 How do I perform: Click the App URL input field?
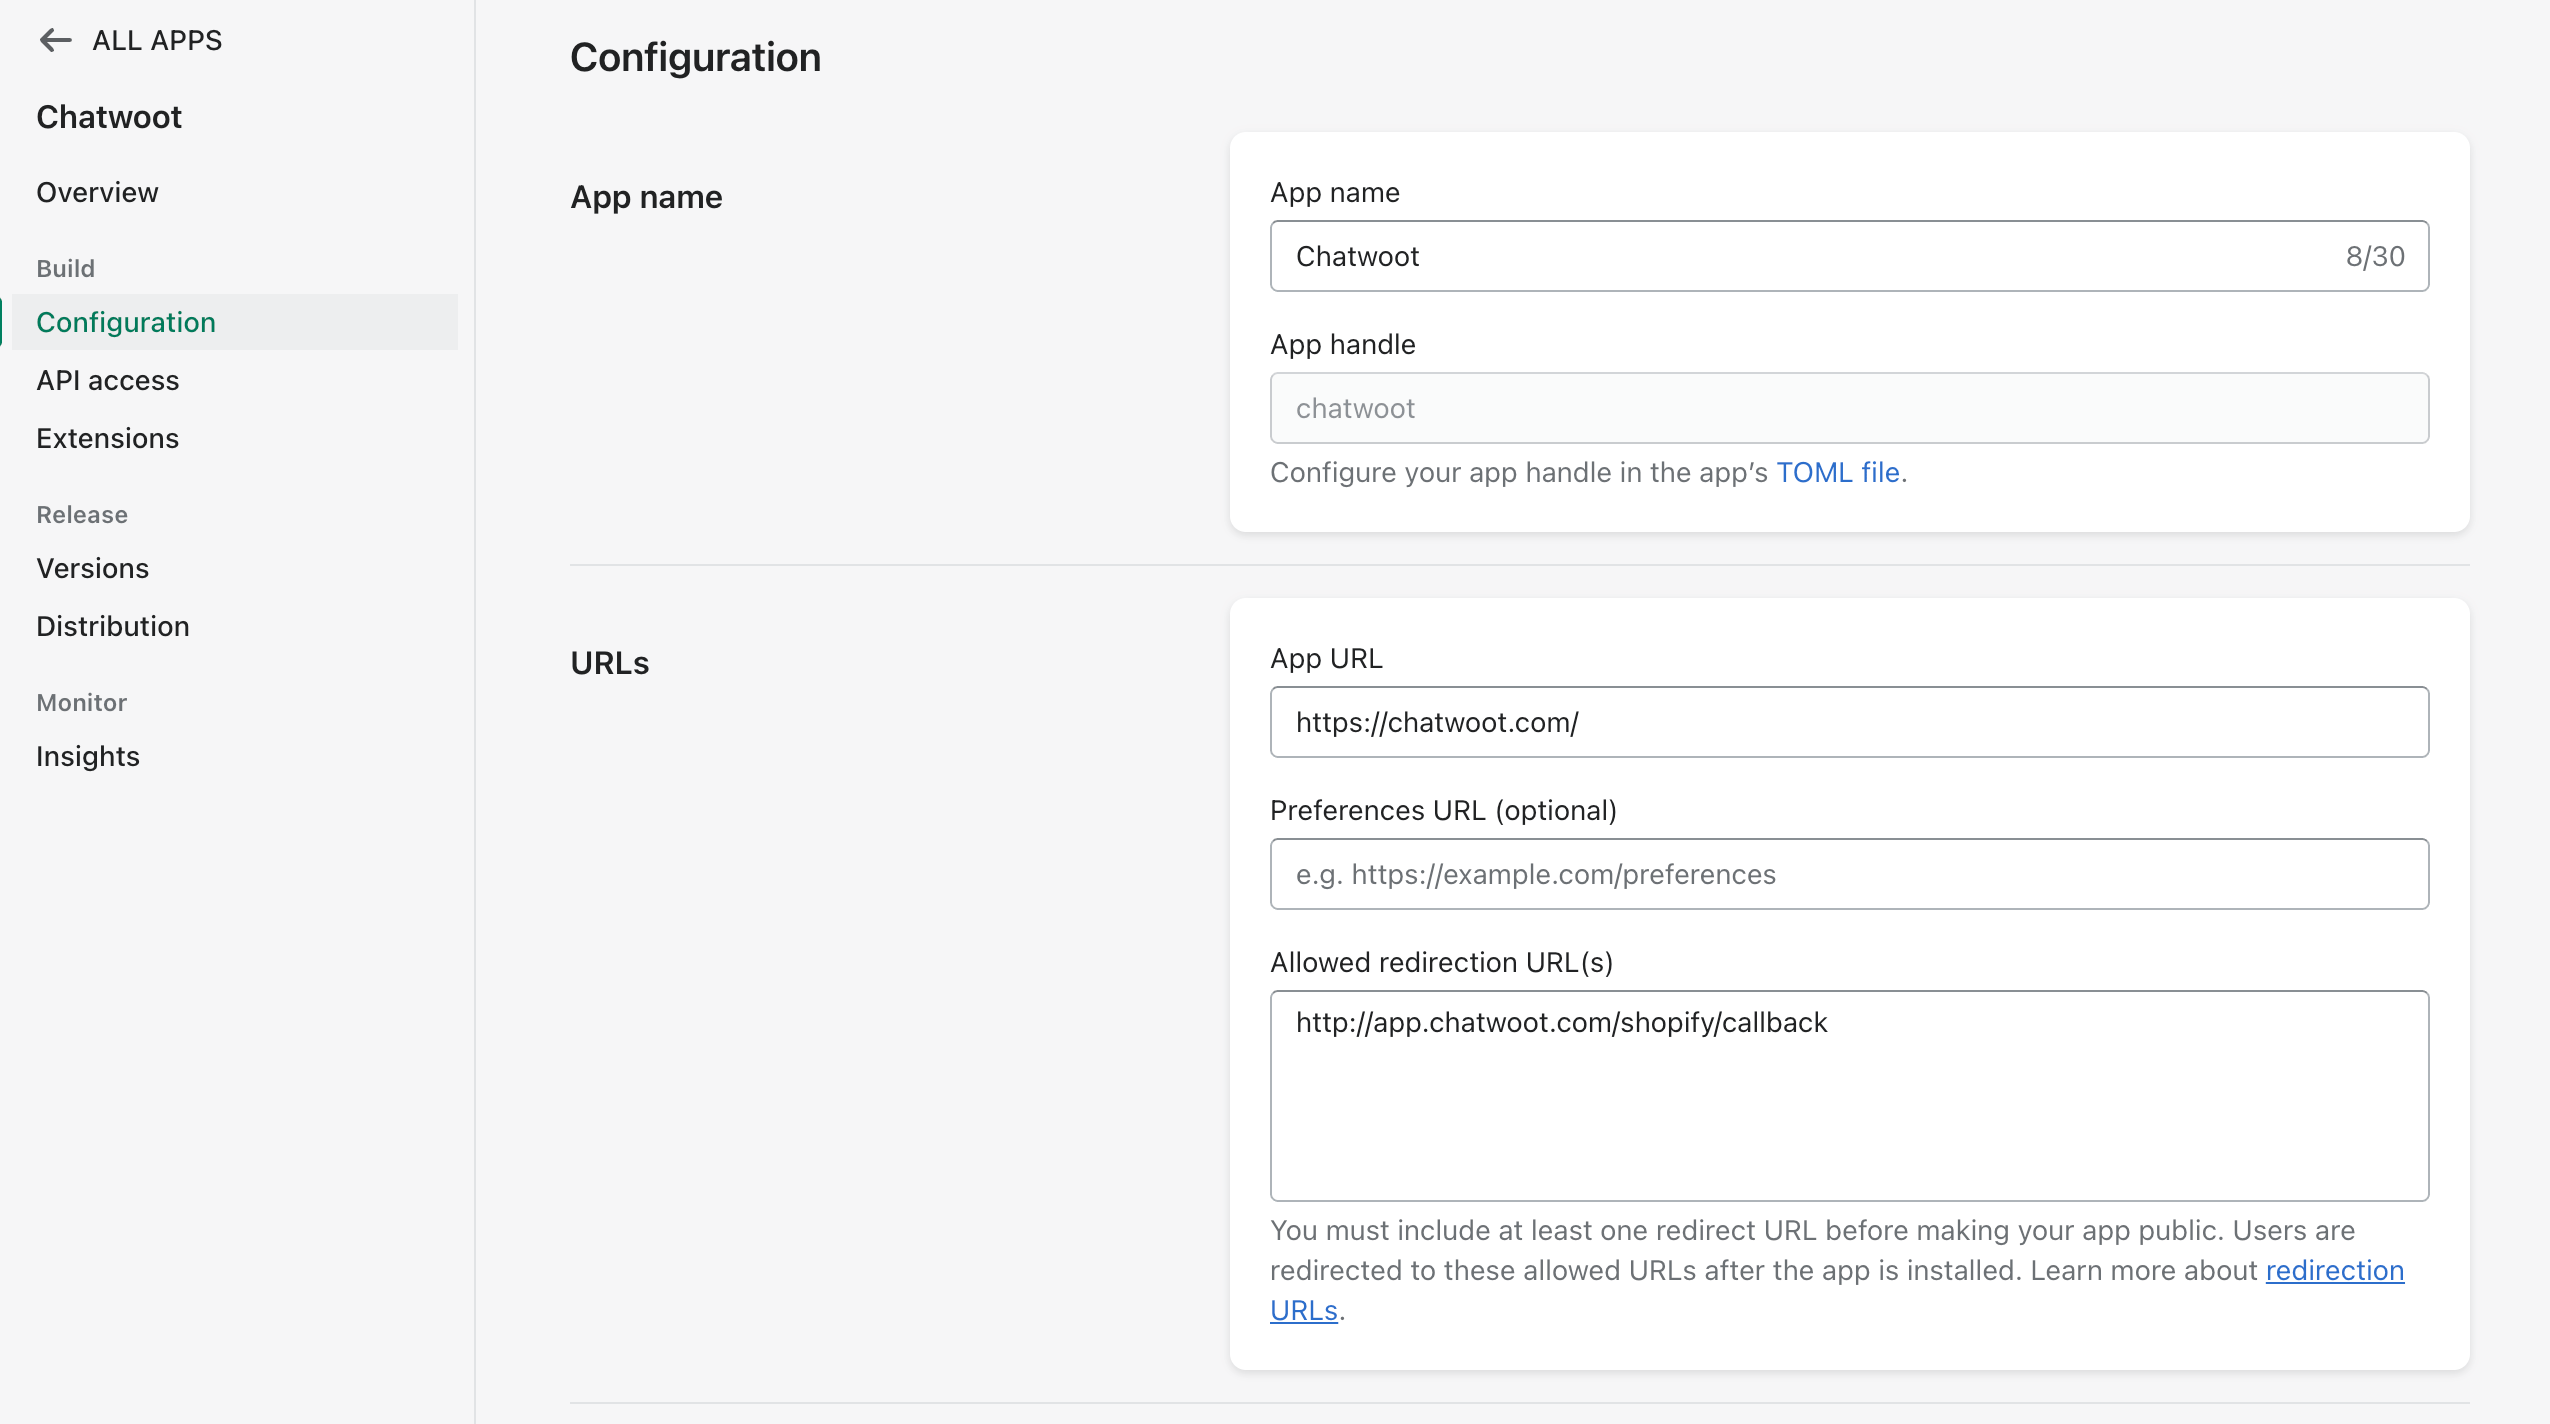click(x=1849, y=722)
